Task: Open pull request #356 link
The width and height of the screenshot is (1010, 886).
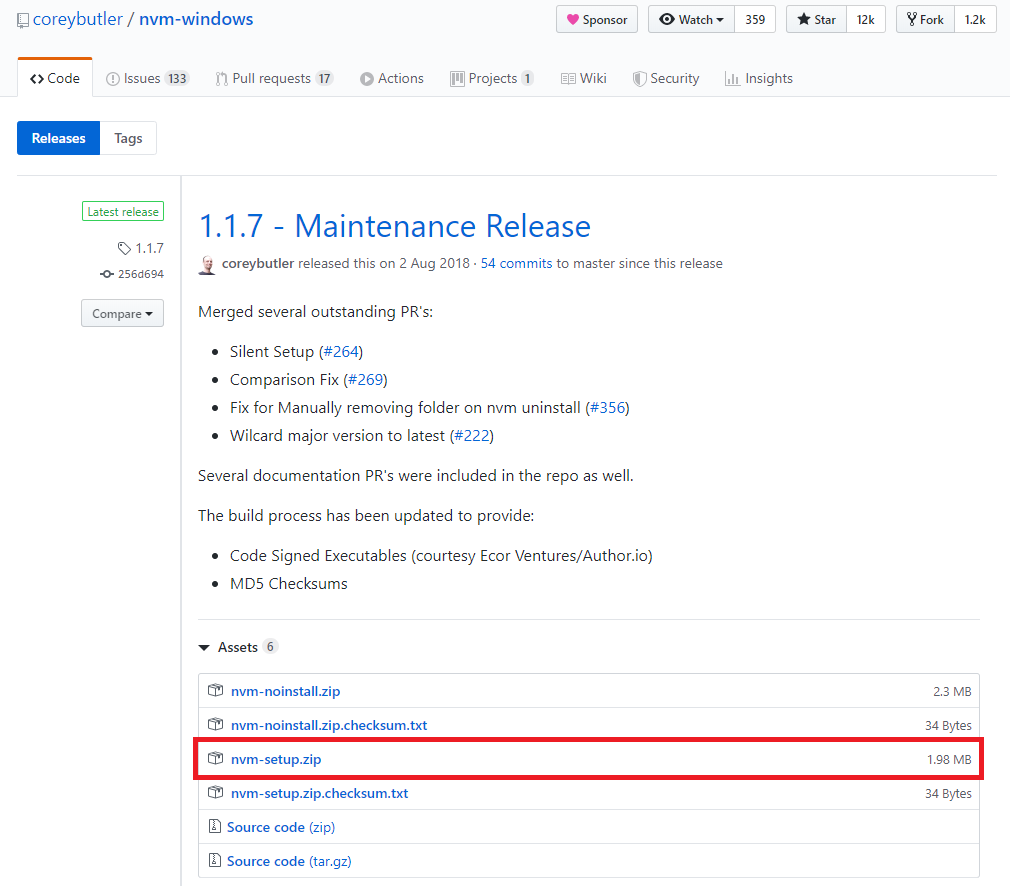Action: click(607, 408)
